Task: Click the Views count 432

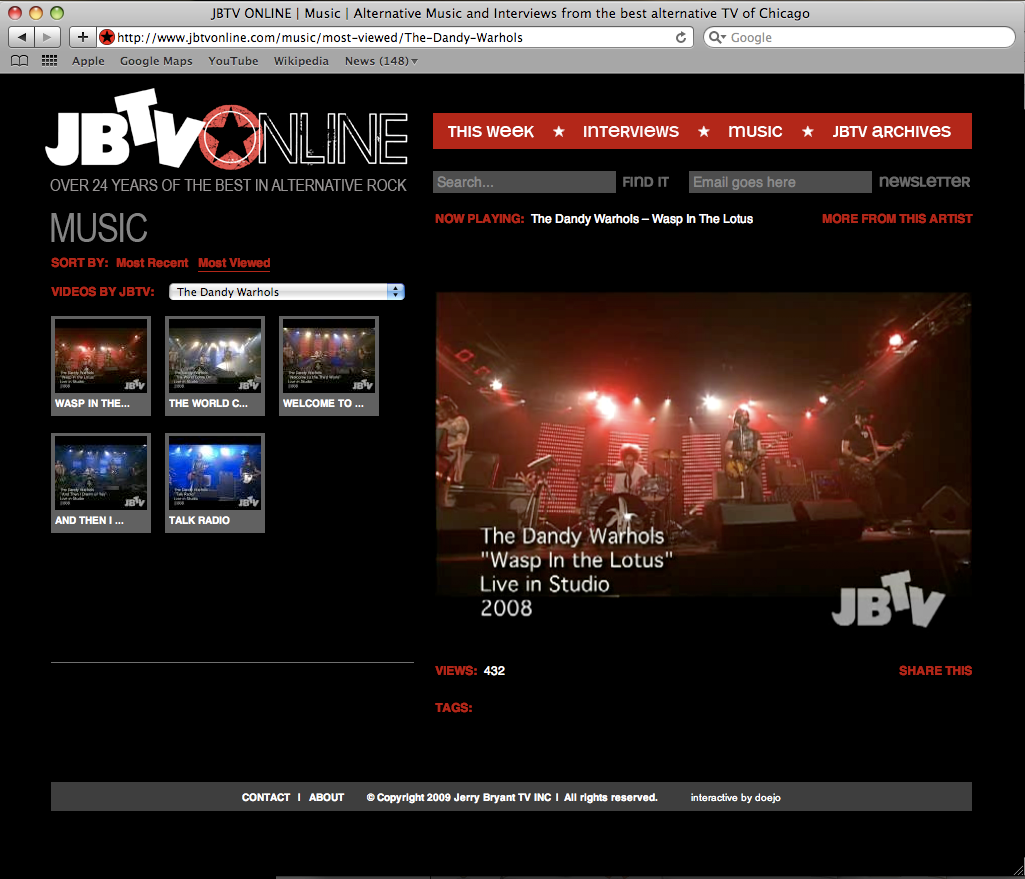Action: [x=494, y=671]
